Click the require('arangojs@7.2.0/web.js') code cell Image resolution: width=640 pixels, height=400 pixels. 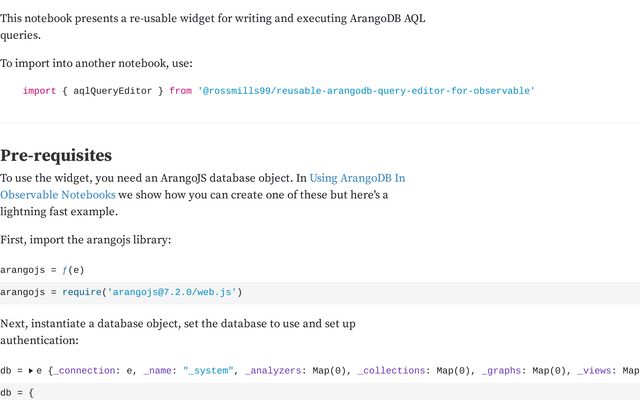[x=320, y=293]
